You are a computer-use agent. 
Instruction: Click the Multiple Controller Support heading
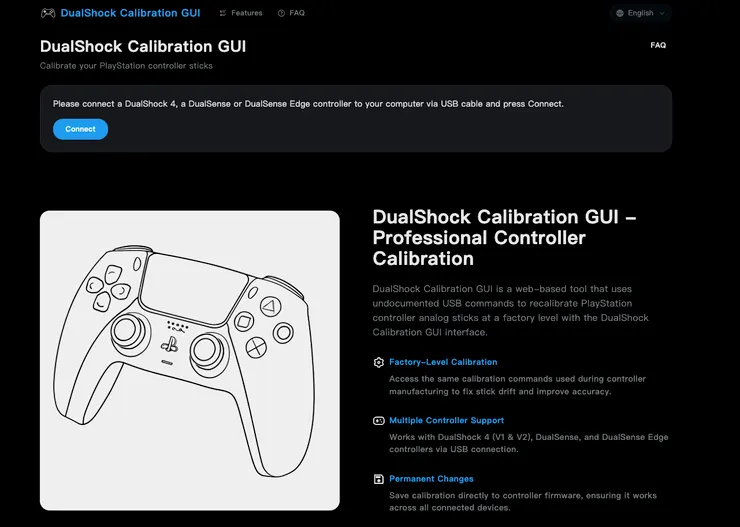pyautogui.click(x=446, y=421)
